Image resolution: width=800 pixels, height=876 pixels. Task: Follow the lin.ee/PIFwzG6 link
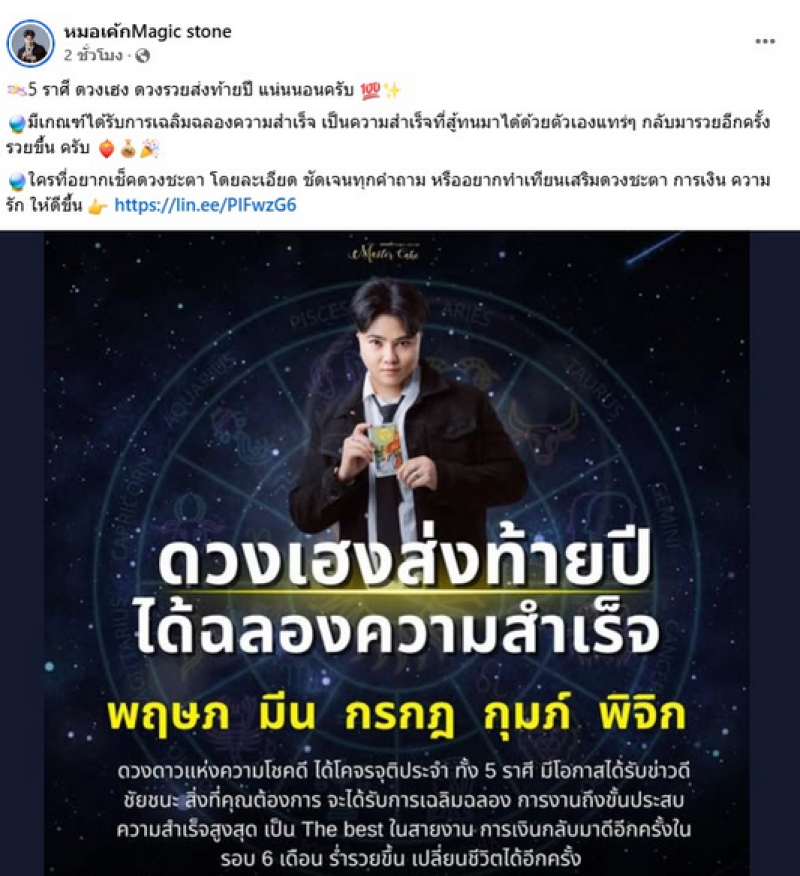pos(205,205)
